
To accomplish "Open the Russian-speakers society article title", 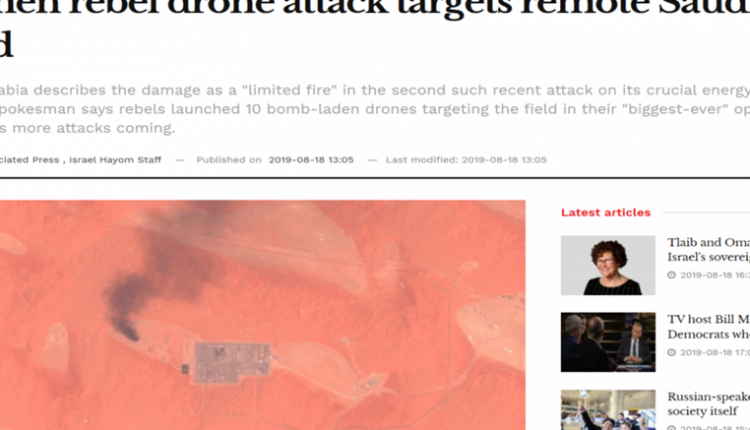I will (708, 404).
